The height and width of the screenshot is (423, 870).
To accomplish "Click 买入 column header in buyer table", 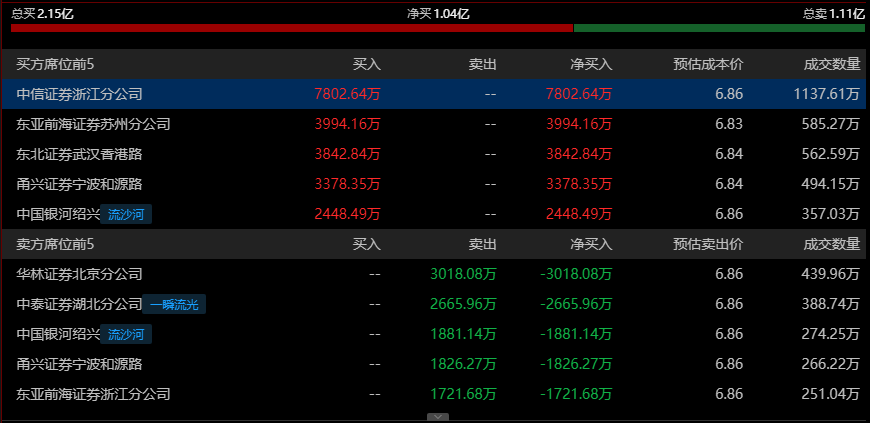I will (x=367, y=64).
